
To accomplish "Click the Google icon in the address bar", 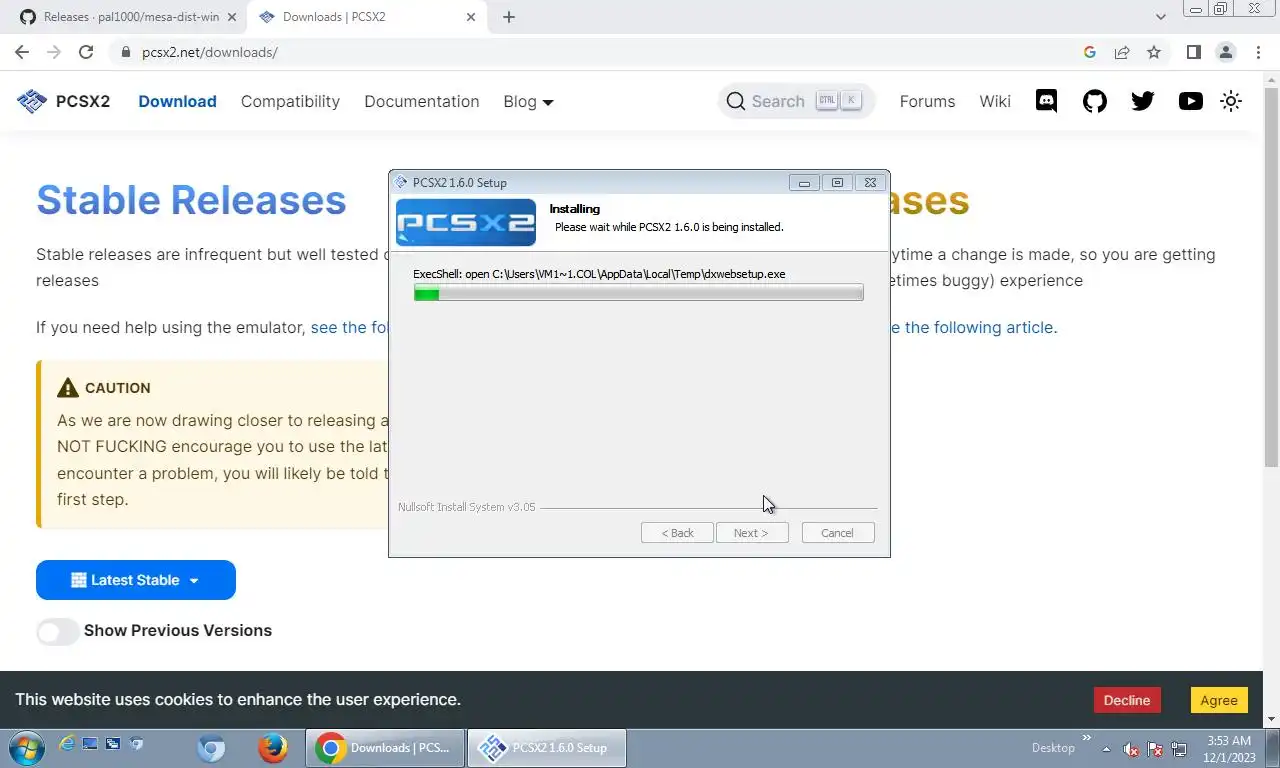I will [1090, 52].
